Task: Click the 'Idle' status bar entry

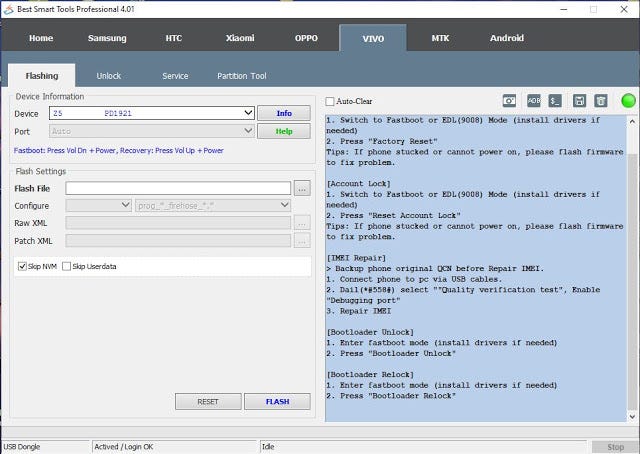Action: (268, 447)
